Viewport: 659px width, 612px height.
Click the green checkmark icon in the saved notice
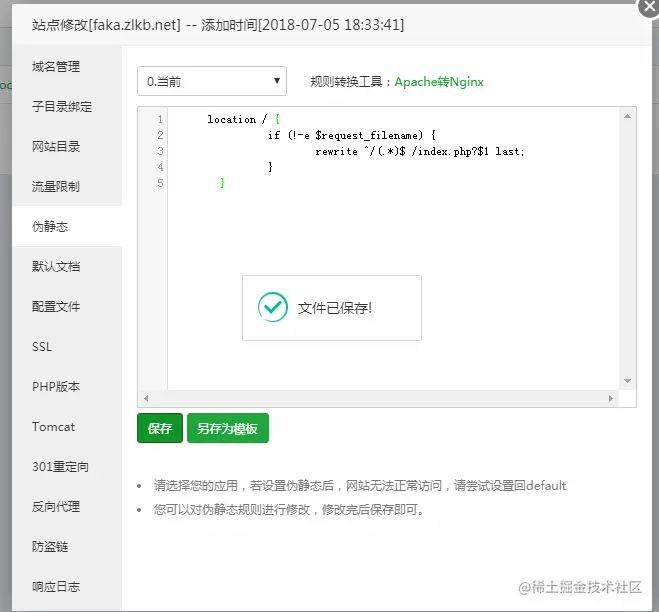coord(273,307)
